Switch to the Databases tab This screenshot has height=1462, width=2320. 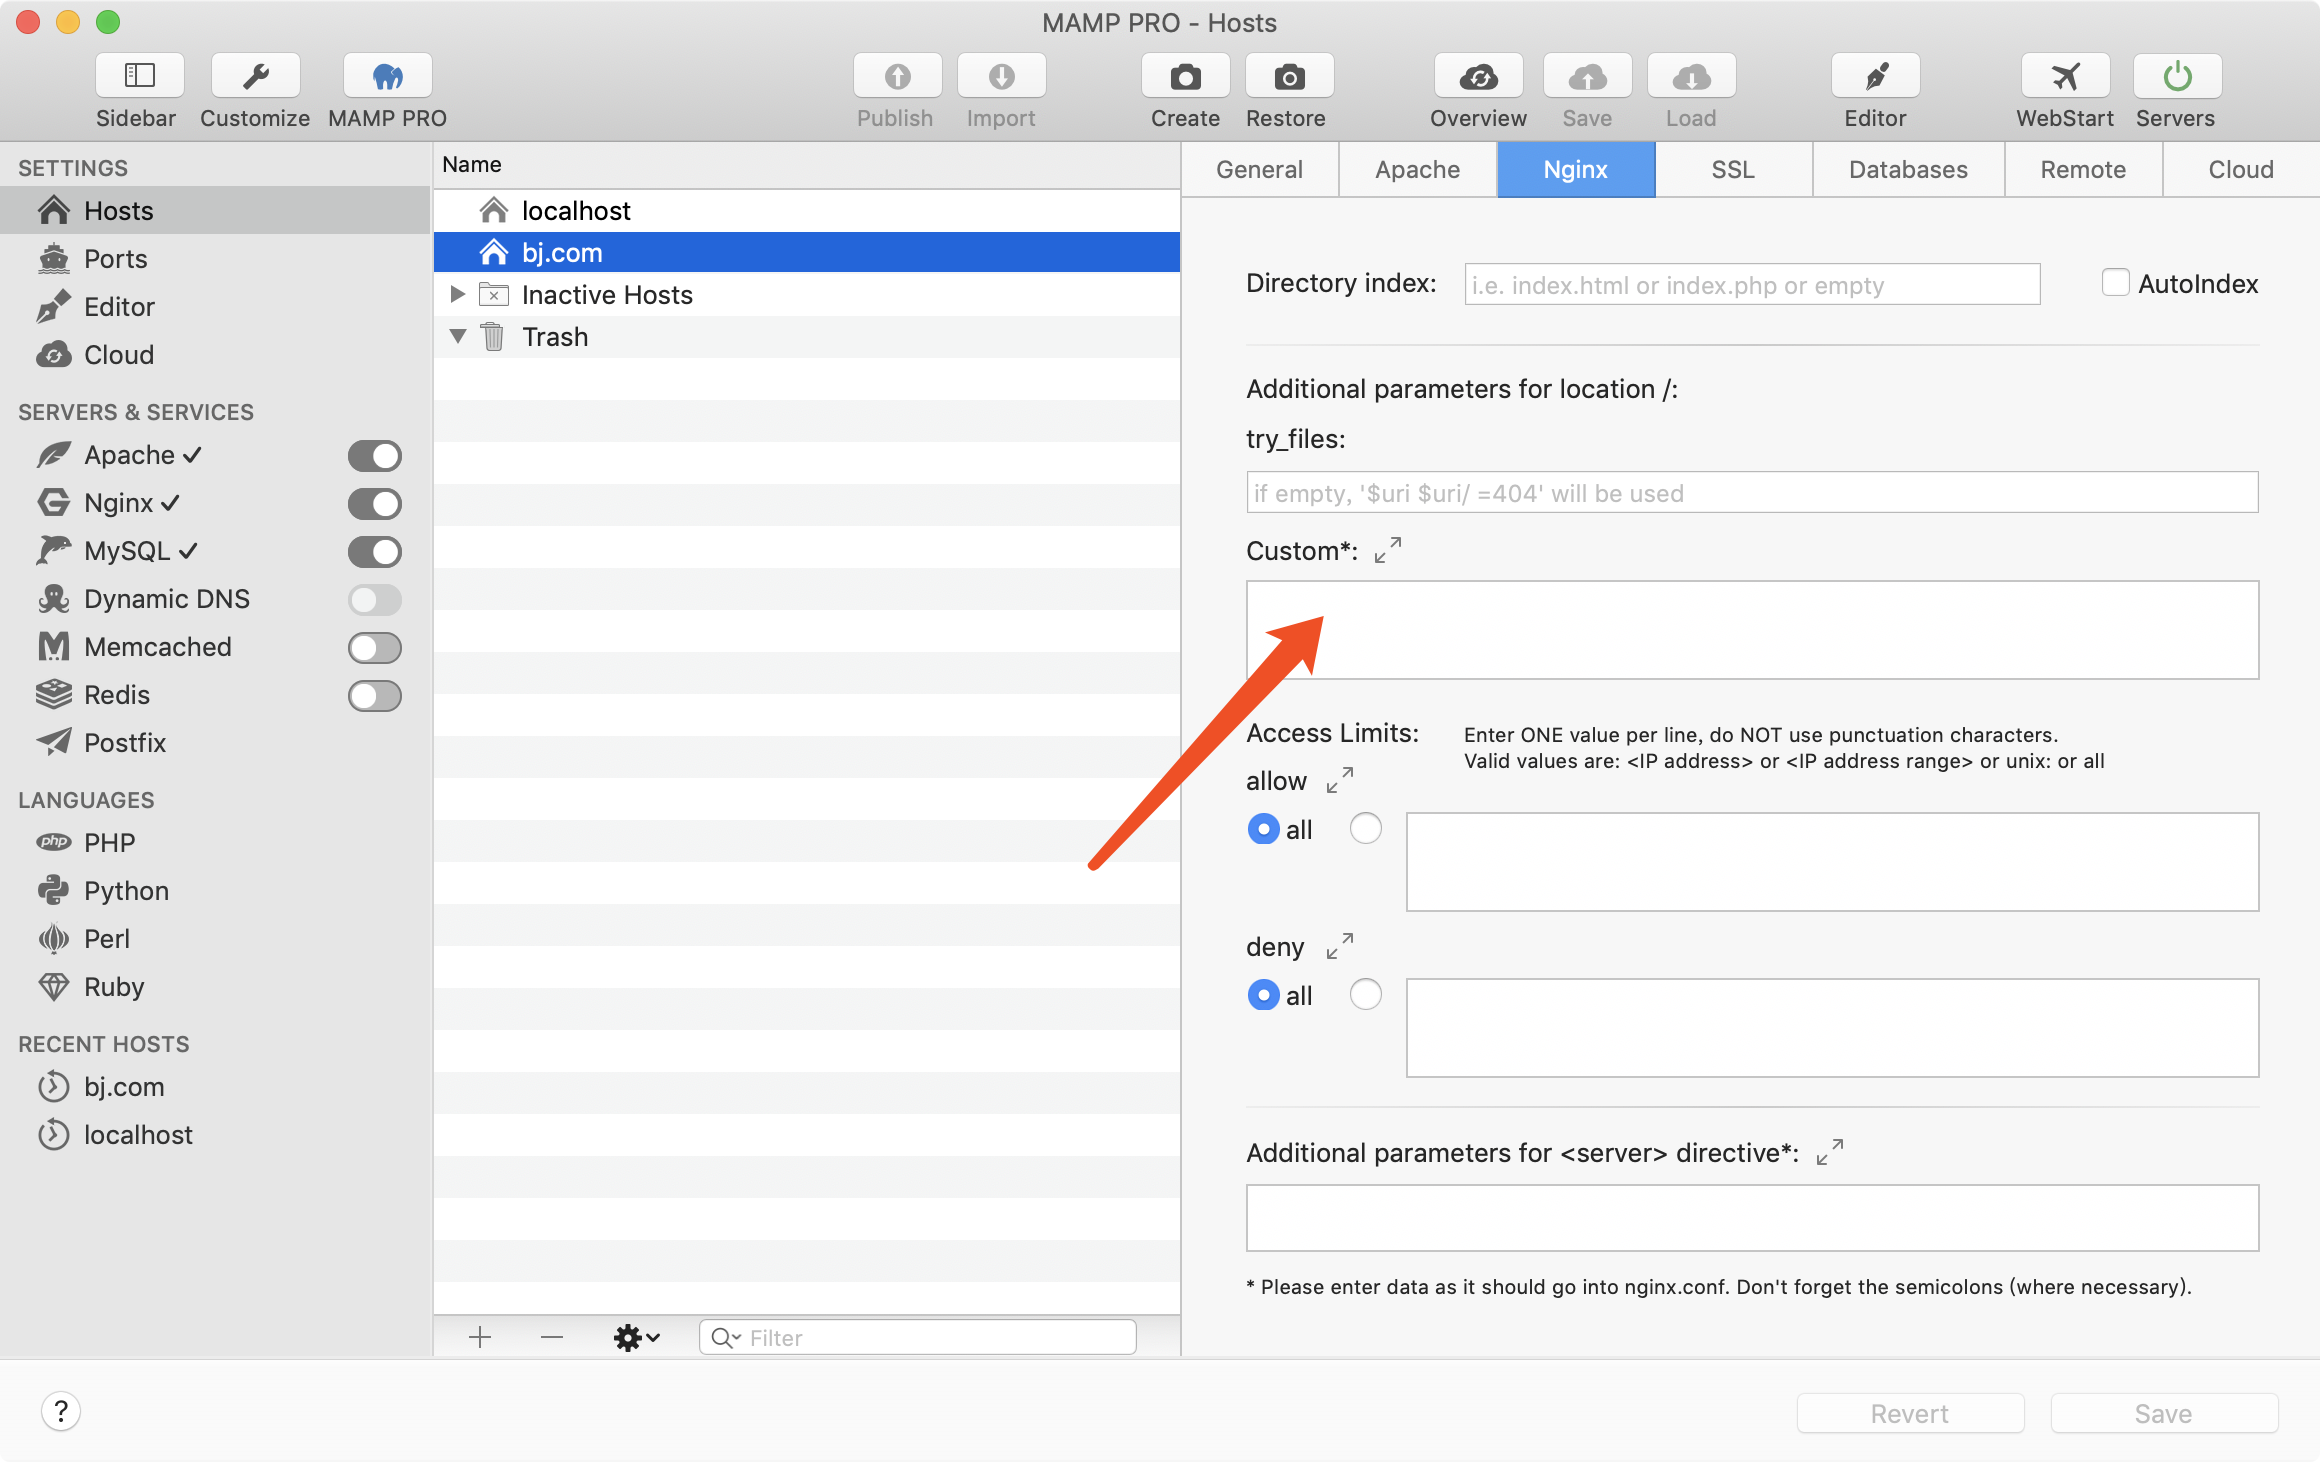point(1907,169)
